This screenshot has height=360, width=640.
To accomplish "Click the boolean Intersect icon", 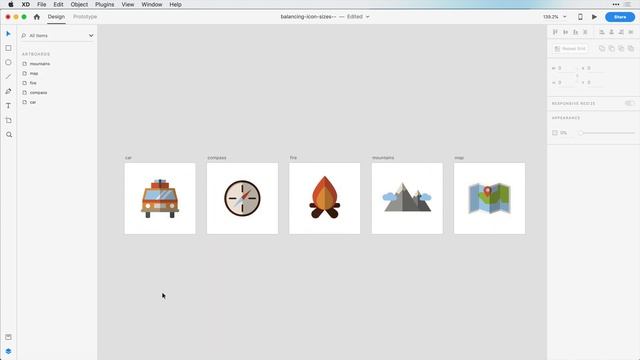I will [x=621, y=48].
